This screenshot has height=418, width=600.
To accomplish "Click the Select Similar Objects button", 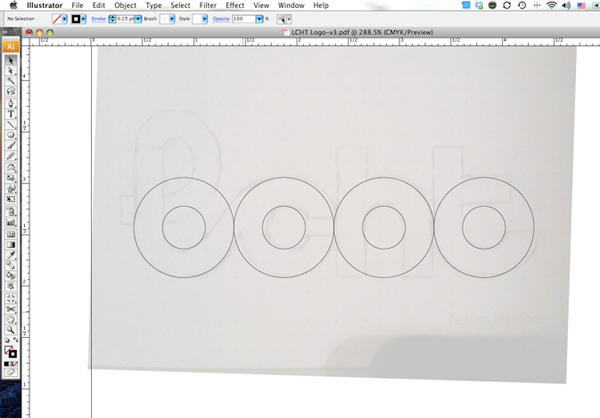I will 282,19.
